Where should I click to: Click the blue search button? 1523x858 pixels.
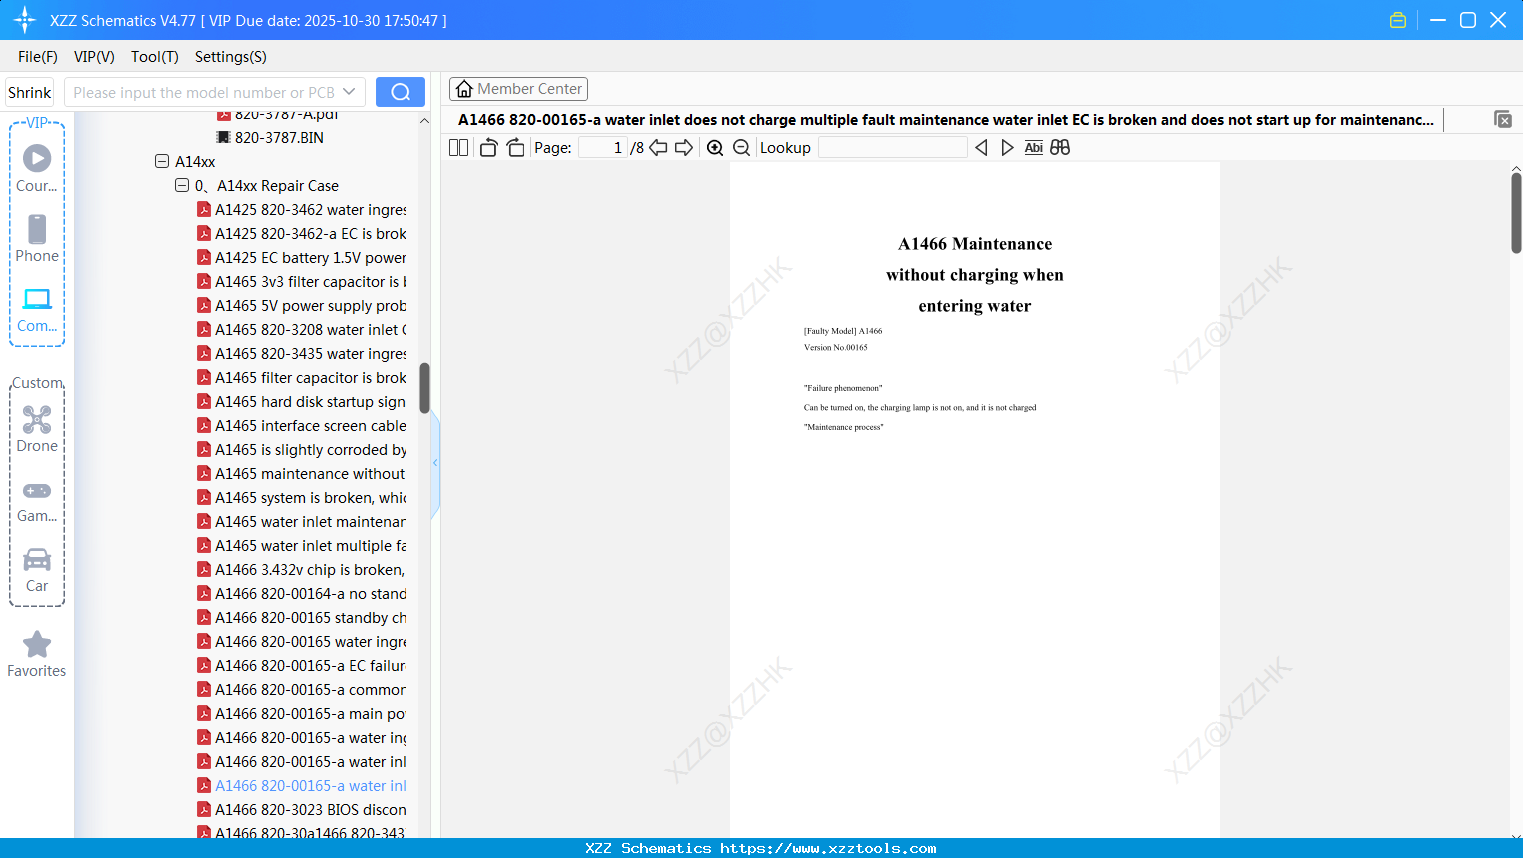[x=400, y=92]
